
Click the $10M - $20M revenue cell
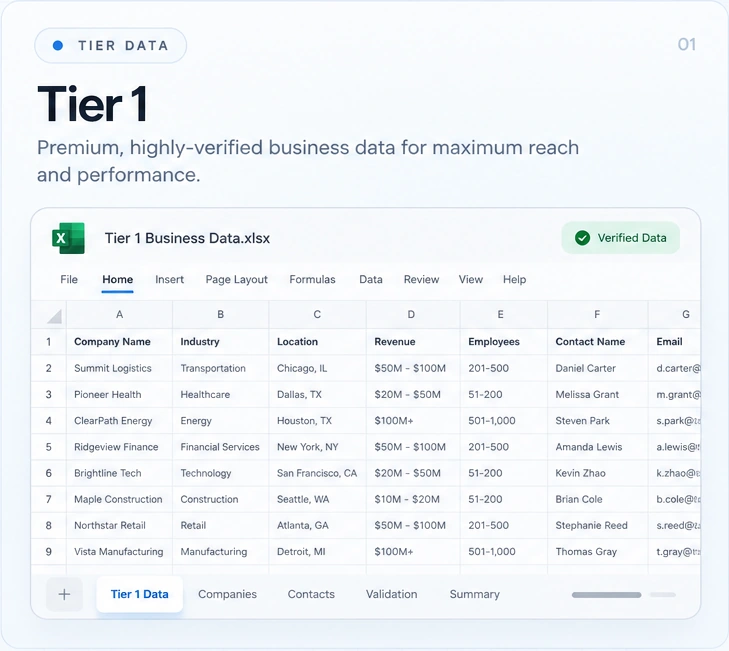pos(413,499)
